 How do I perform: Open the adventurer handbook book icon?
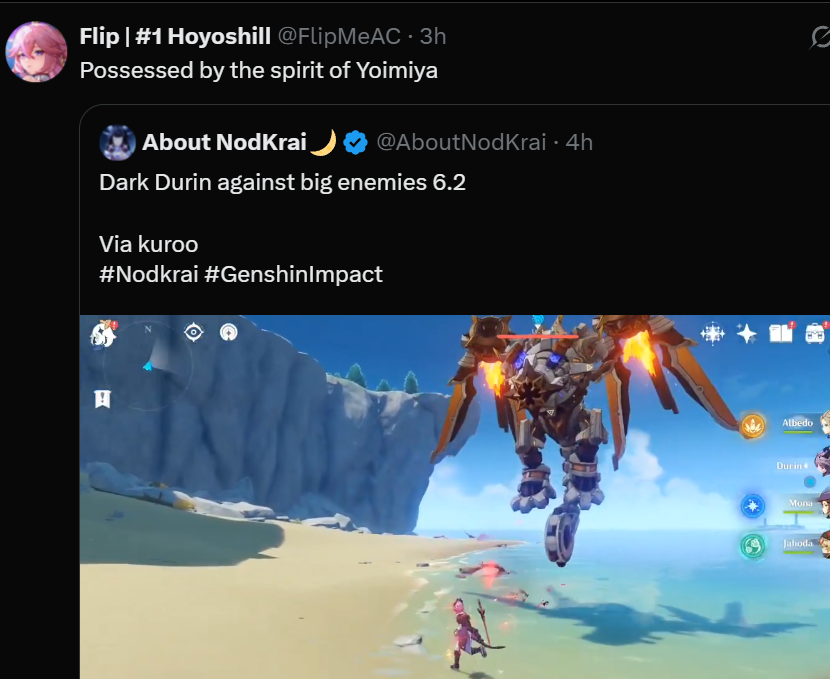(x=782, y=333)
